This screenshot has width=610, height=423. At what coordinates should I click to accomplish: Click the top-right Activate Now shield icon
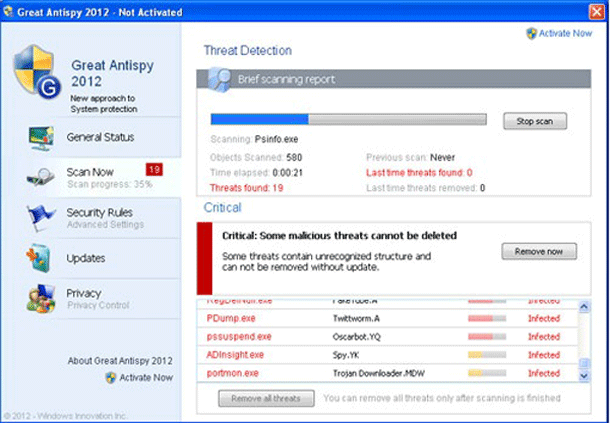[531, 32]
